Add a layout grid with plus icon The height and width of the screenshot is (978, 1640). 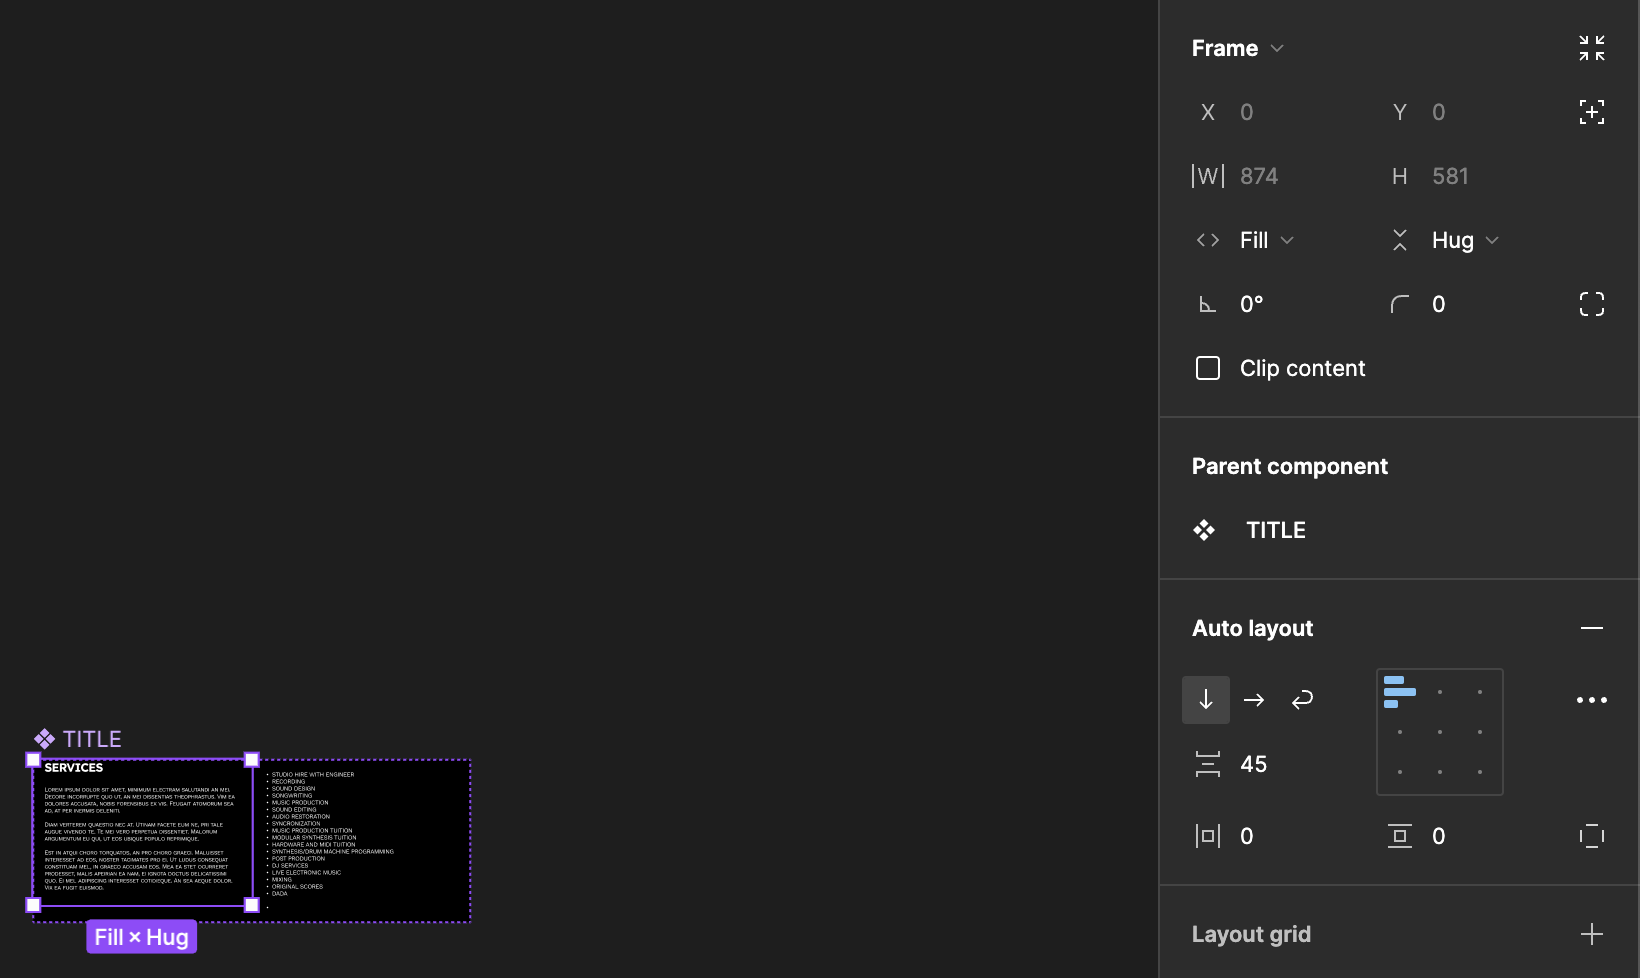(1592, 934)
